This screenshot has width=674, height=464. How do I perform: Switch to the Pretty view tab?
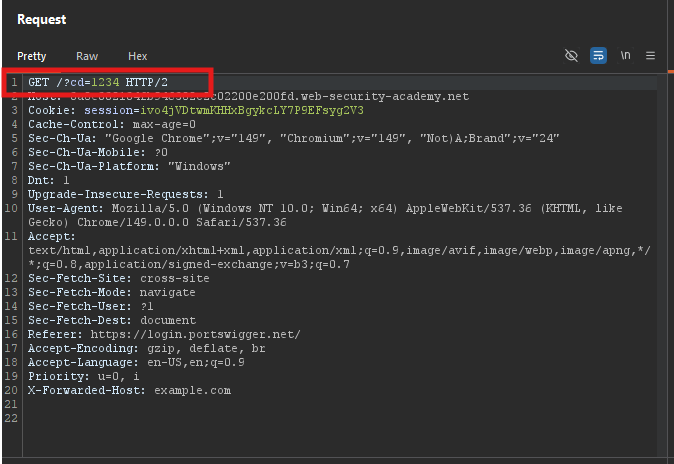(31, 56)
